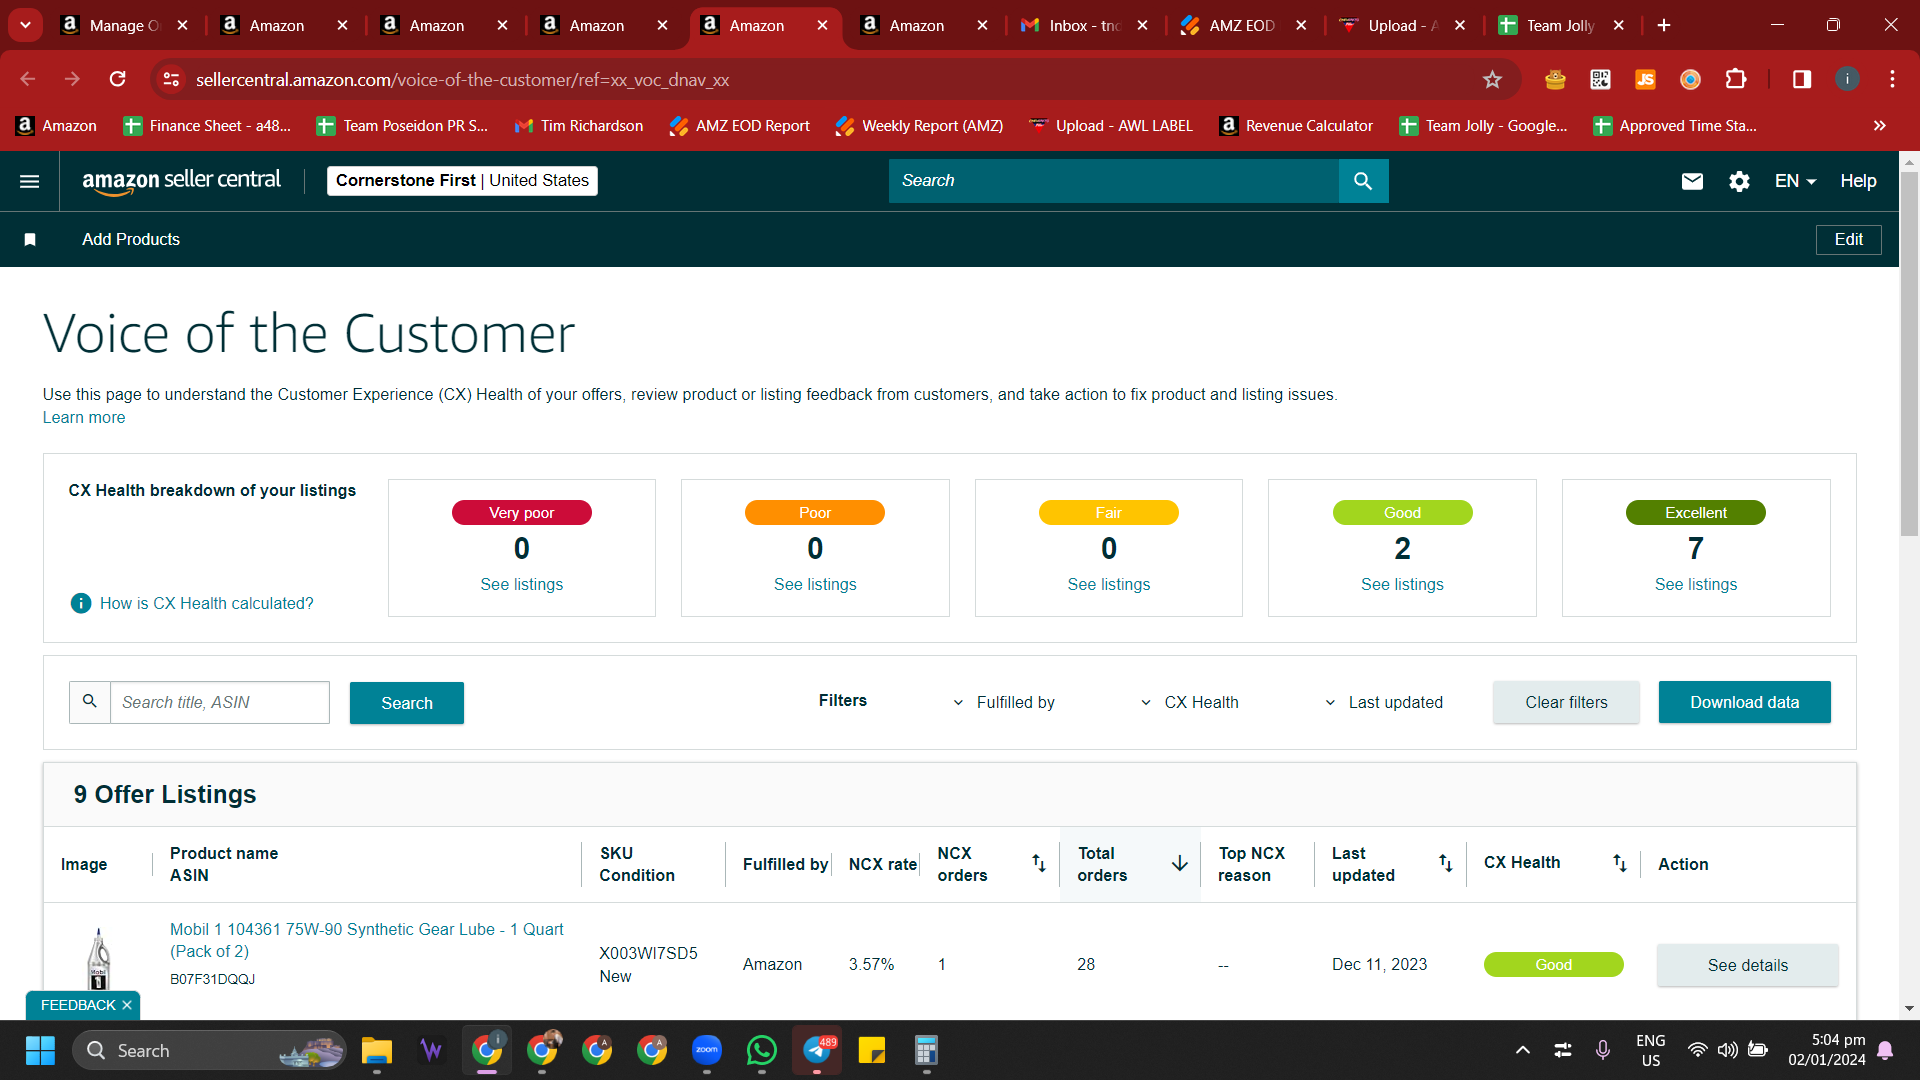
Task: Open the EN language dropdown
Action: point(1795,181)
